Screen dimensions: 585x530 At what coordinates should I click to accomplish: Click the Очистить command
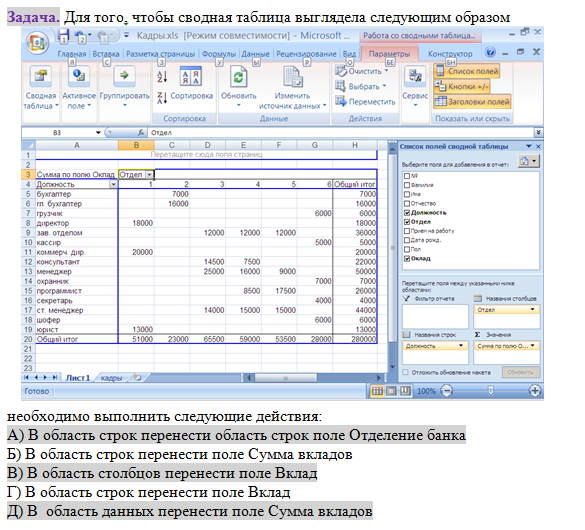point(362,71)
